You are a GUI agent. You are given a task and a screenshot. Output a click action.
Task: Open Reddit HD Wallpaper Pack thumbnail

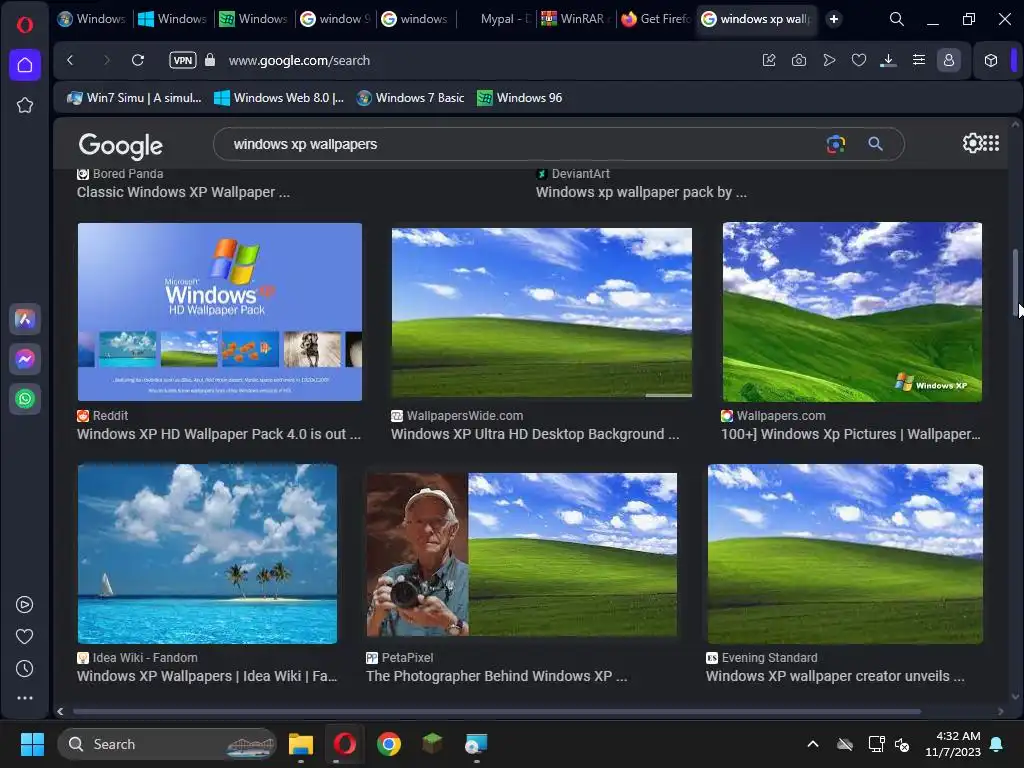coord(219,312)
